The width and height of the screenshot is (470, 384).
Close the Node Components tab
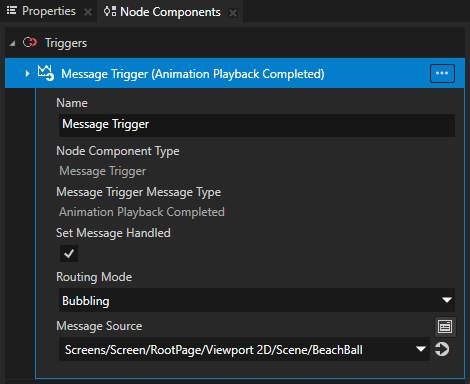point(233,13)
